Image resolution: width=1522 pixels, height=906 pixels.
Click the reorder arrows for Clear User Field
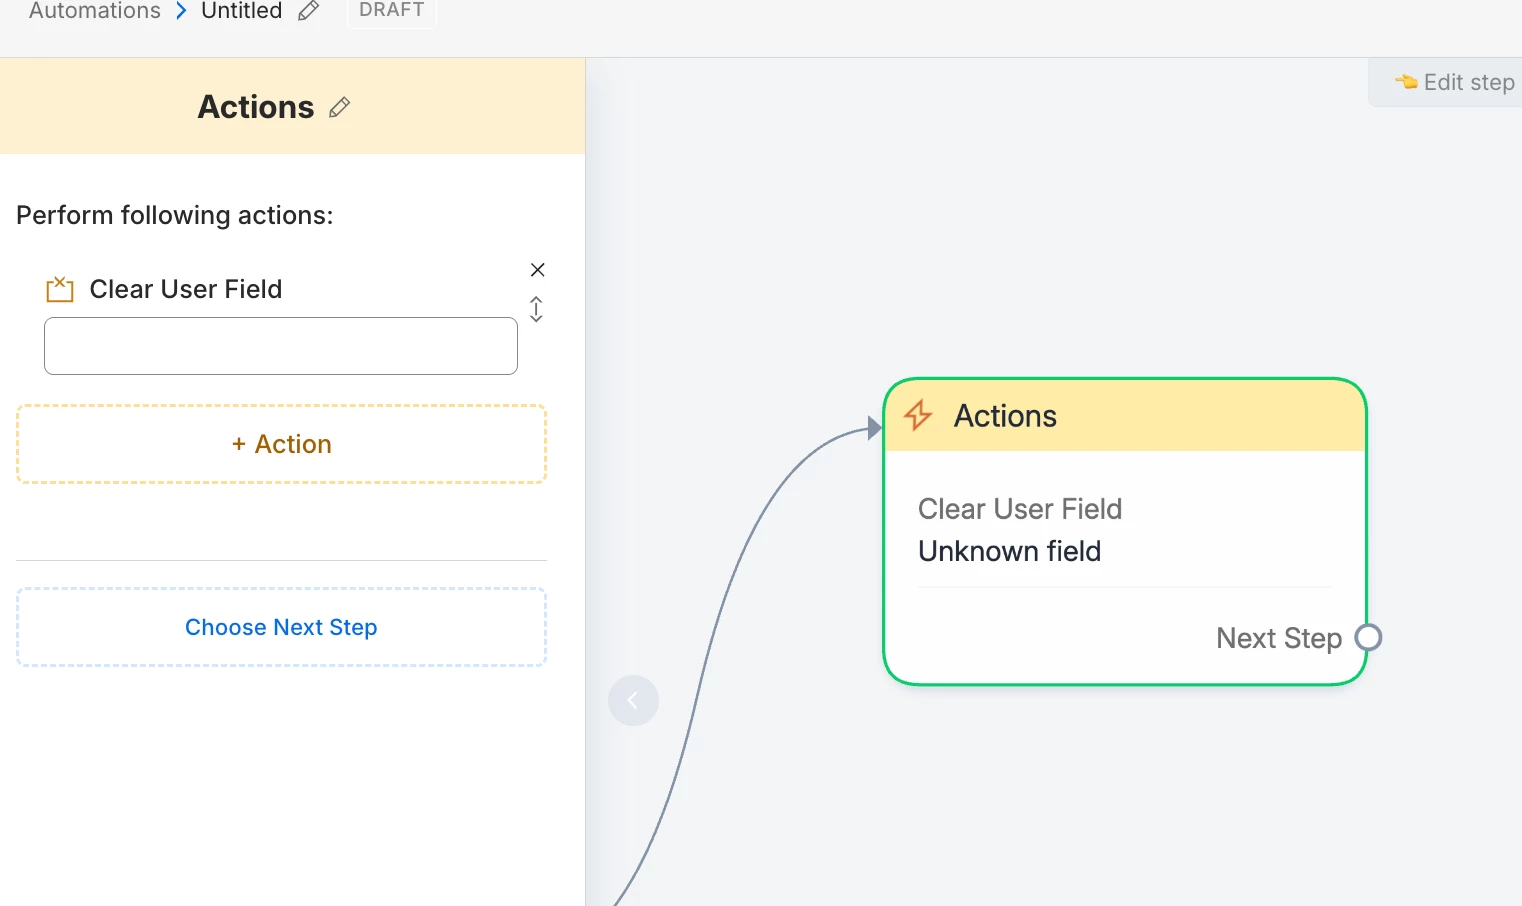(536, 309)
